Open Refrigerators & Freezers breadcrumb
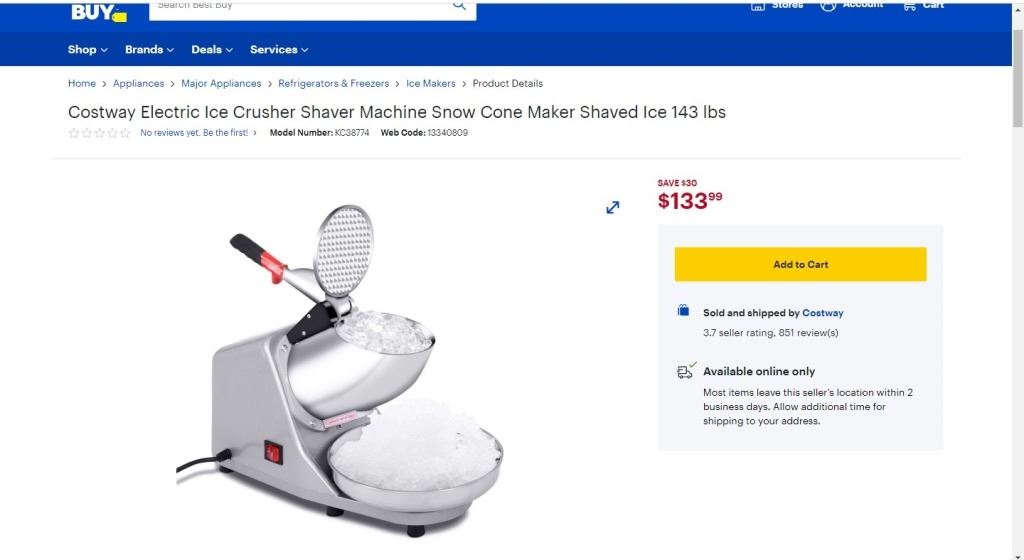1024x560 pixels. point(333,84)
